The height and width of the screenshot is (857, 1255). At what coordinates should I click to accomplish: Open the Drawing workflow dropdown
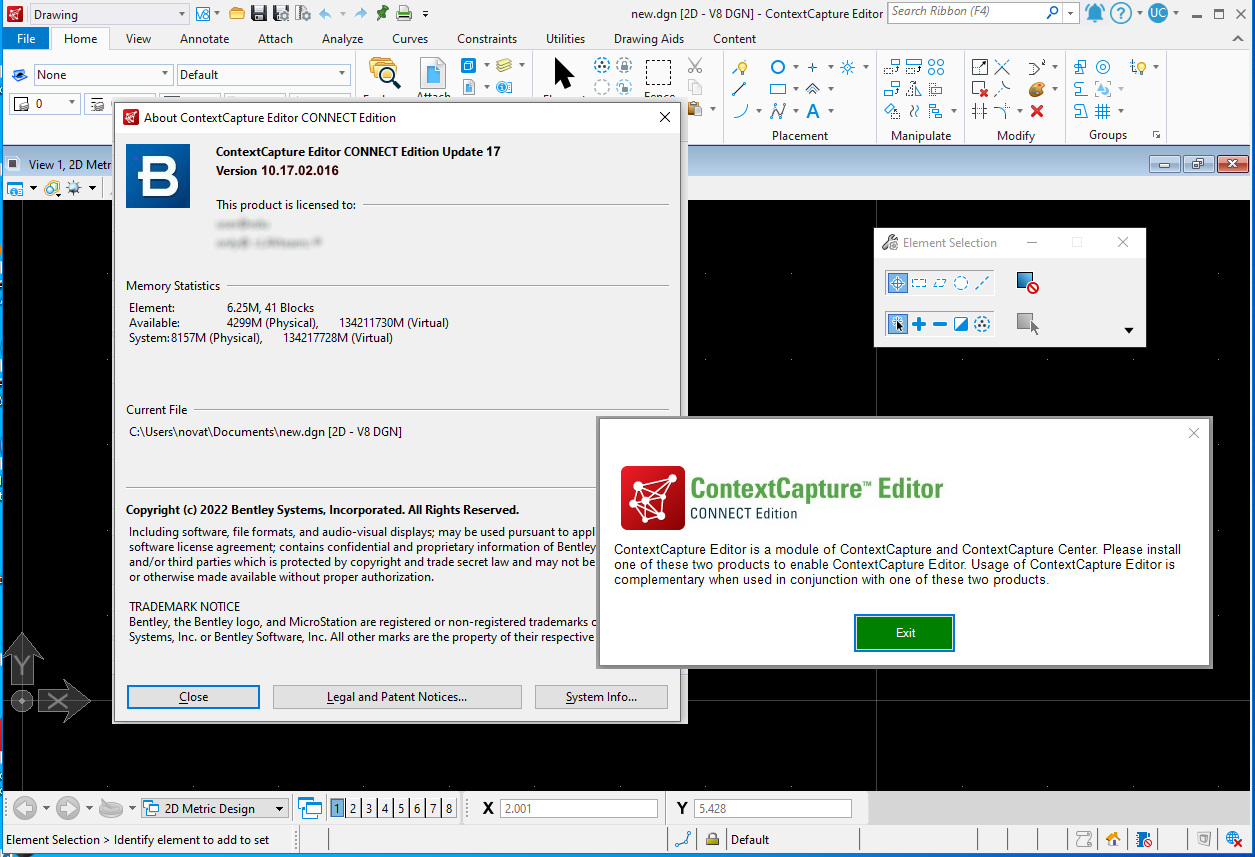pyautogui.click(x=181, y=14)
